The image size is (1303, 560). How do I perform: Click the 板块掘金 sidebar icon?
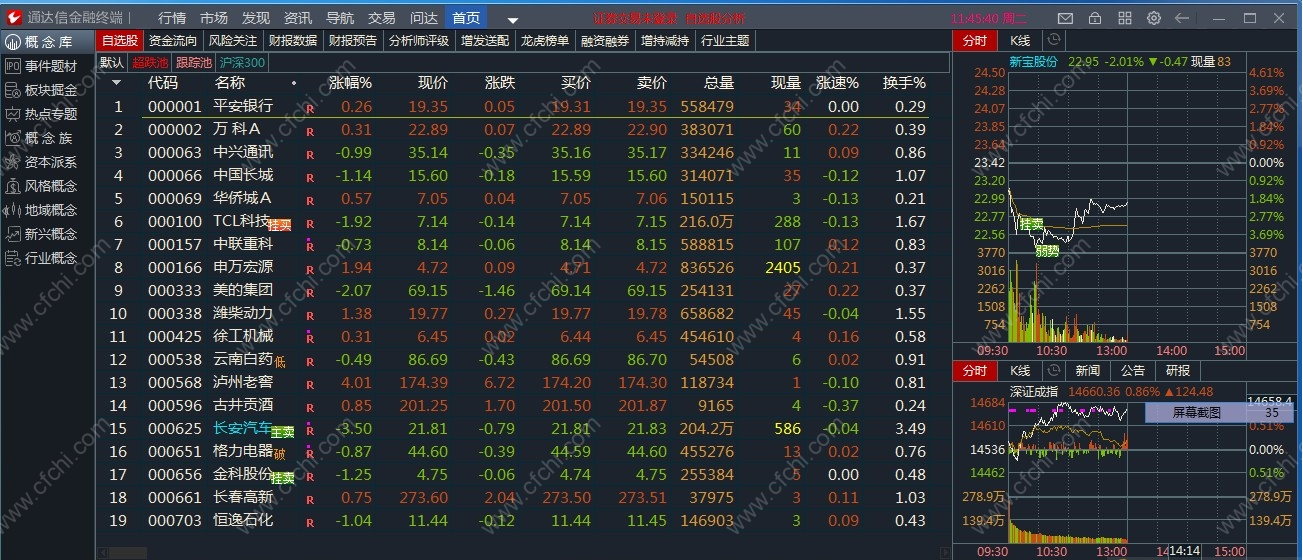(x=13, y=90)
